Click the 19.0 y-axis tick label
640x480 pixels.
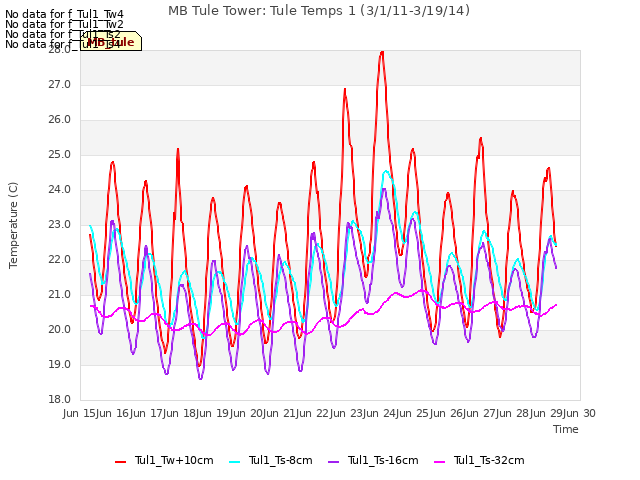pyautogui.click(x=60, y=364)
